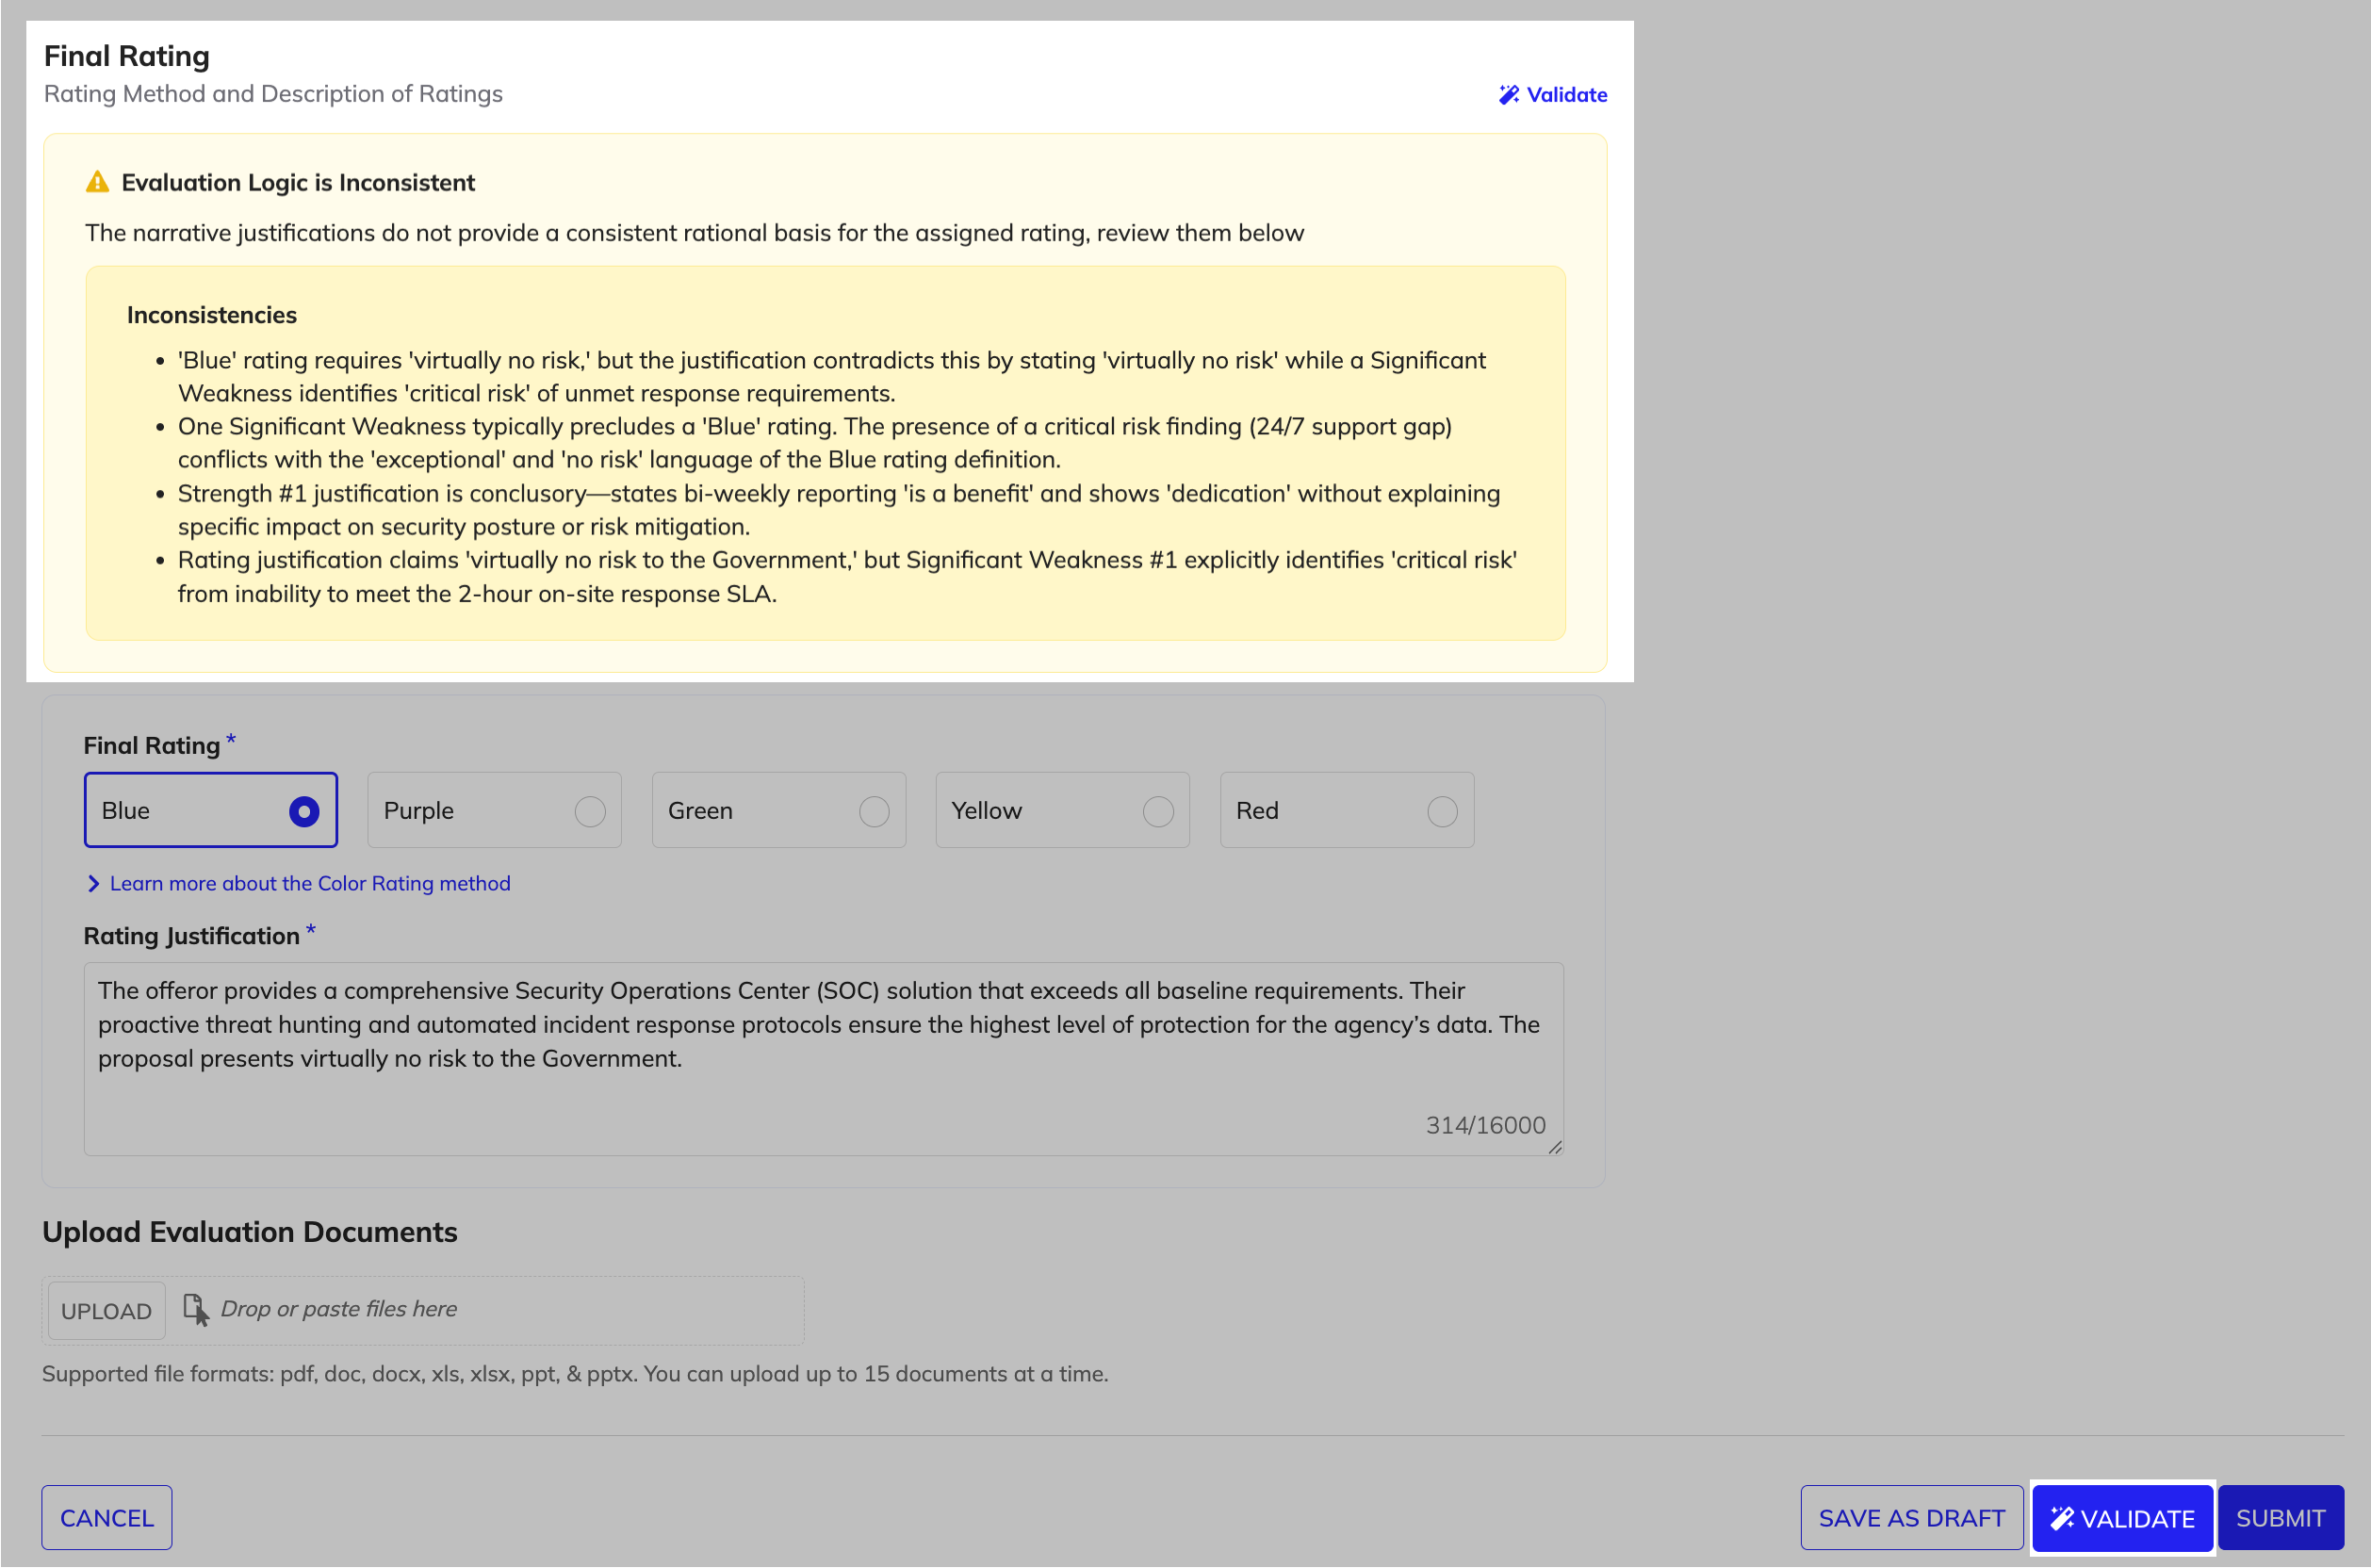Click the 'Inconsistencies' heading
Image resolution: width=2371 pixels, height=1568 pixels.
(212, 315)
